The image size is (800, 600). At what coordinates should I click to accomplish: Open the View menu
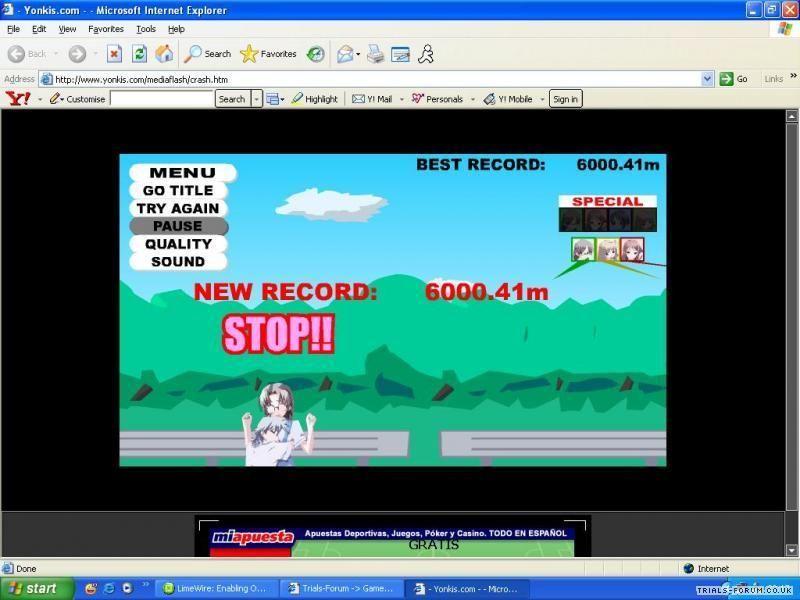[x=67, y=29]
